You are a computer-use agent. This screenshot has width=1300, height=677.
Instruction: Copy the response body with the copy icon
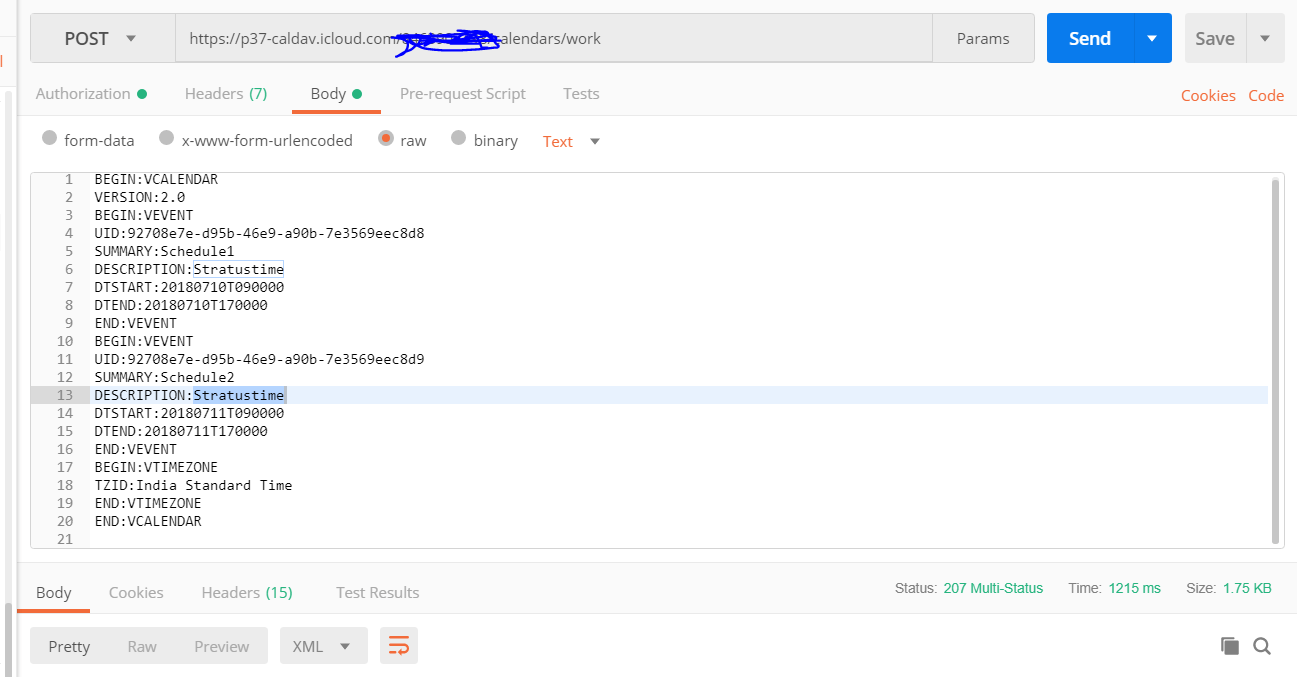coord(1230,646)
